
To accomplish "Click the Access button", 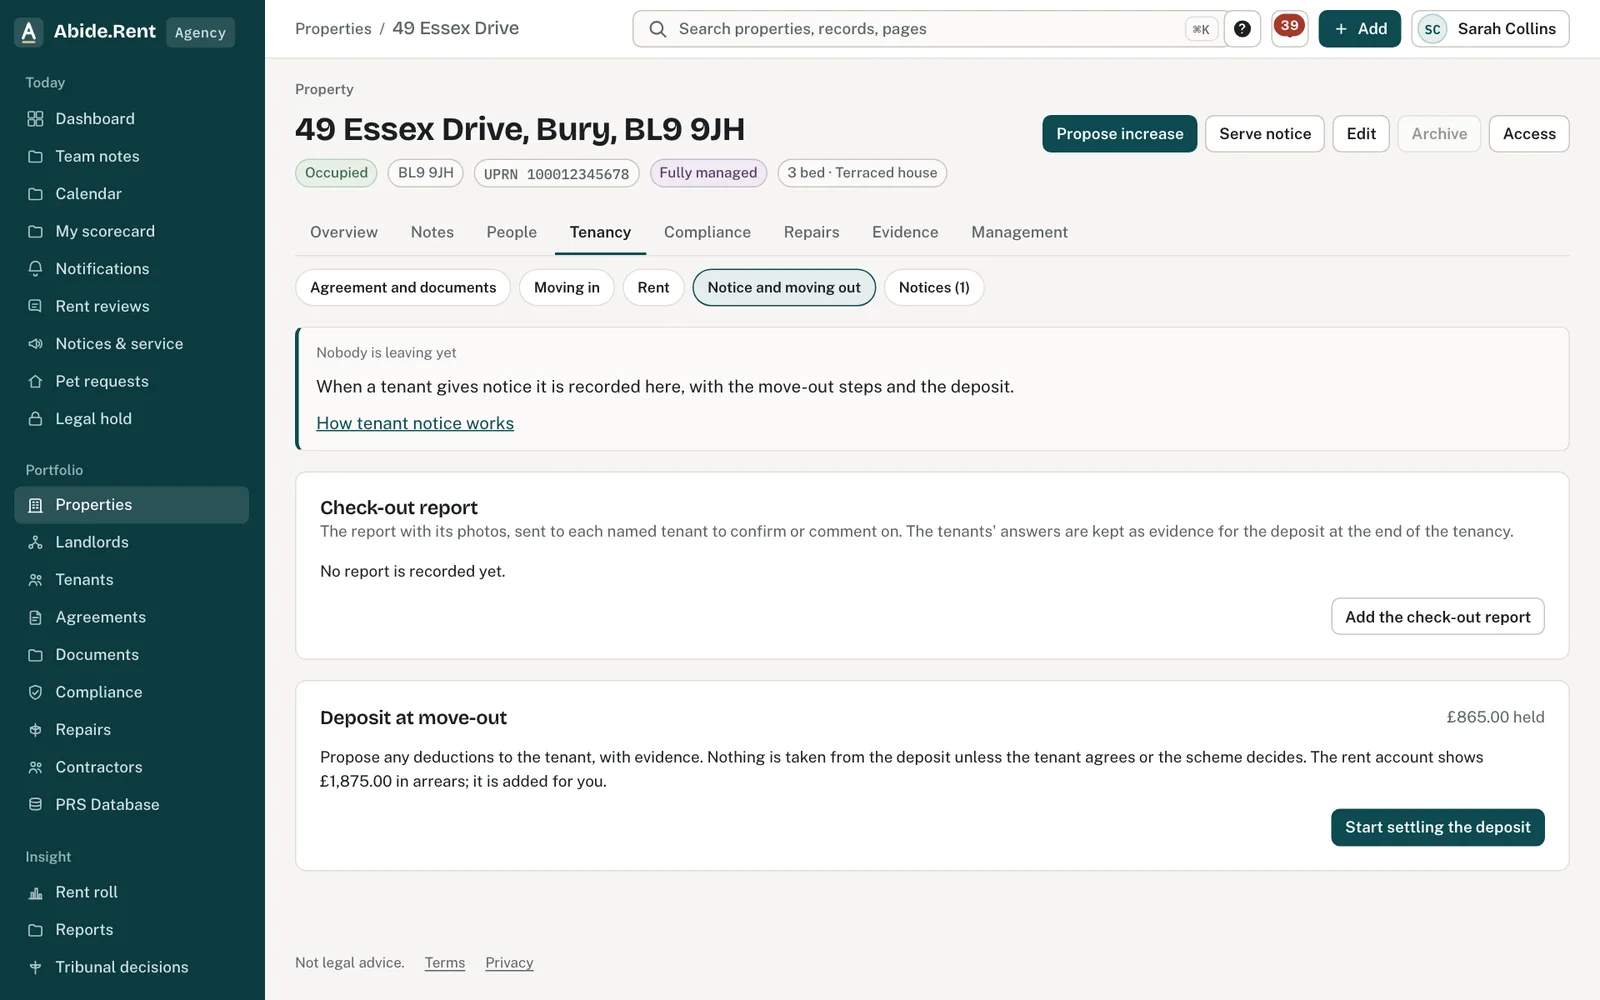I will coord(1529,134).
